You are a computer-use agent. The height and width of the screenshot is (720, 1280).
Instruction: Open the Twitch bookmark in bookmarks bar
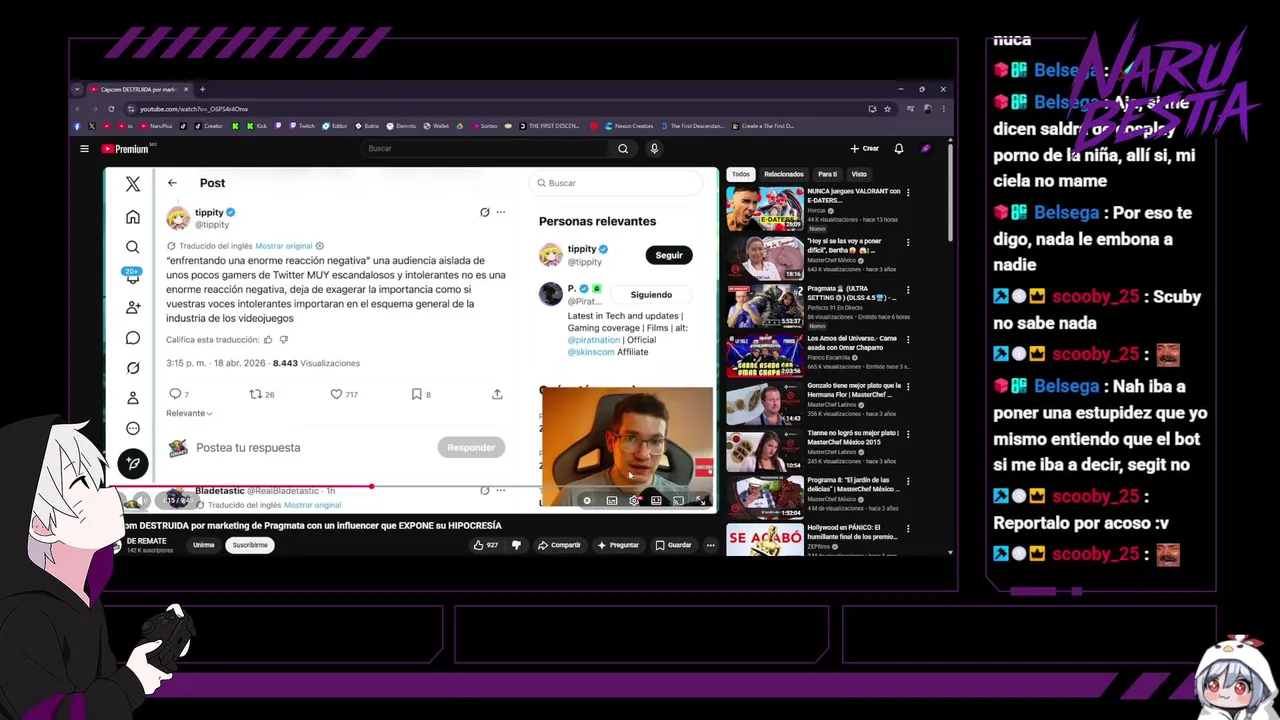pyautogui.click(x=301, y=126)
